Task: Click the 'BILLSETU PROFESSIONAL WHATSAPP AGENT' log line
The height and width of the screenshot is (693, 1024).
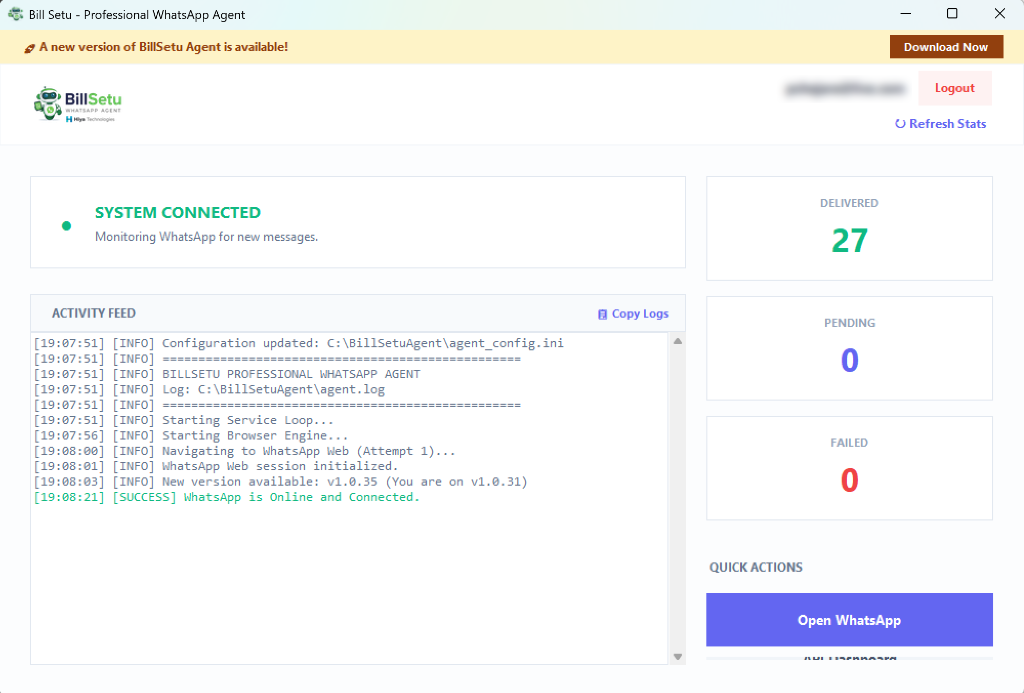Action: click(x=227, y=374)
